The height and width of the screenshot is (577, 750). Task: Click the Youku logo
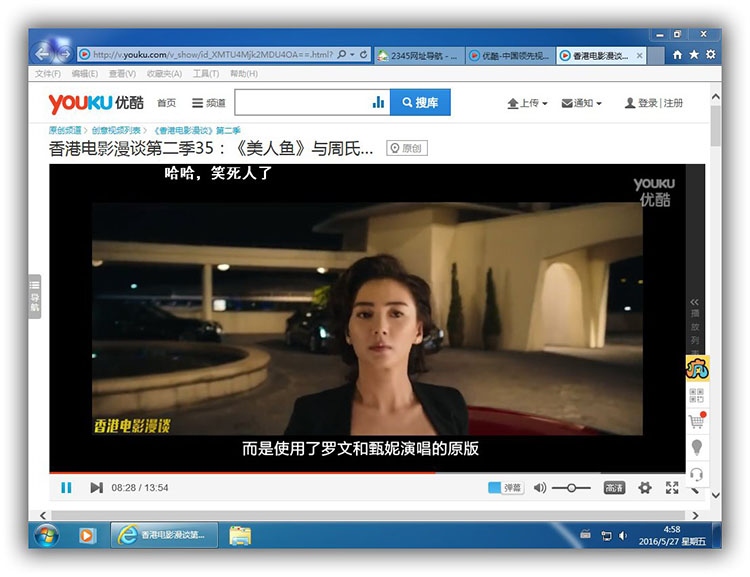[96, 103]
